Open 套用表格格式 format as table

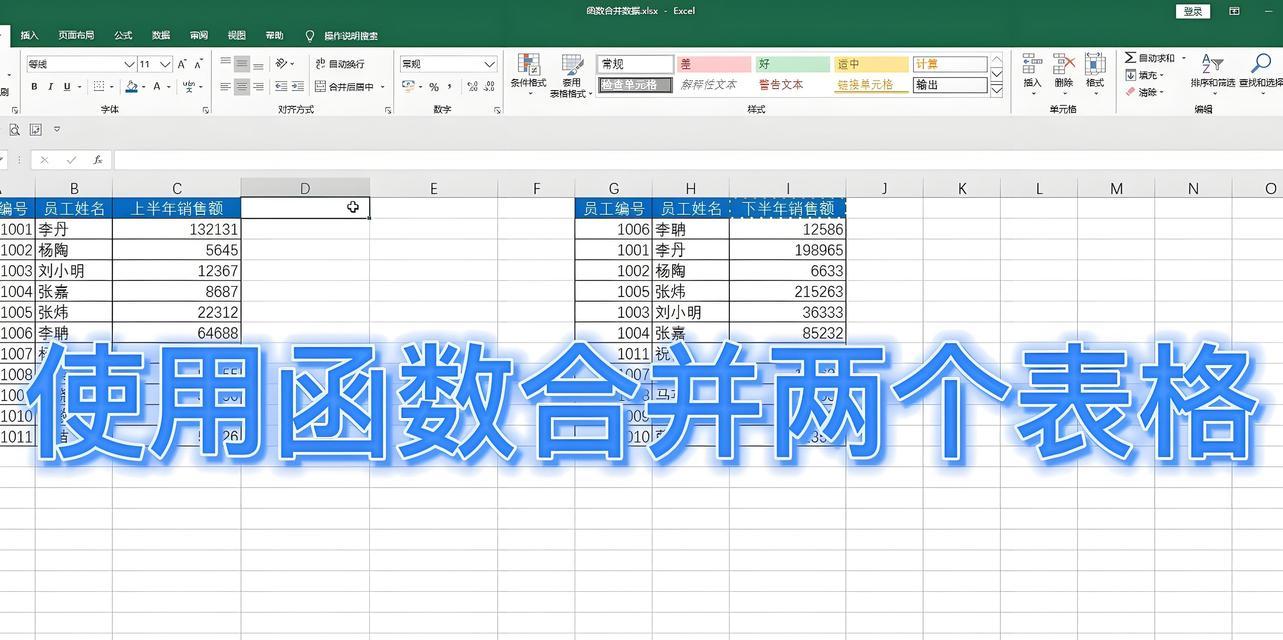pyautogui.click(x=572, y=75)
